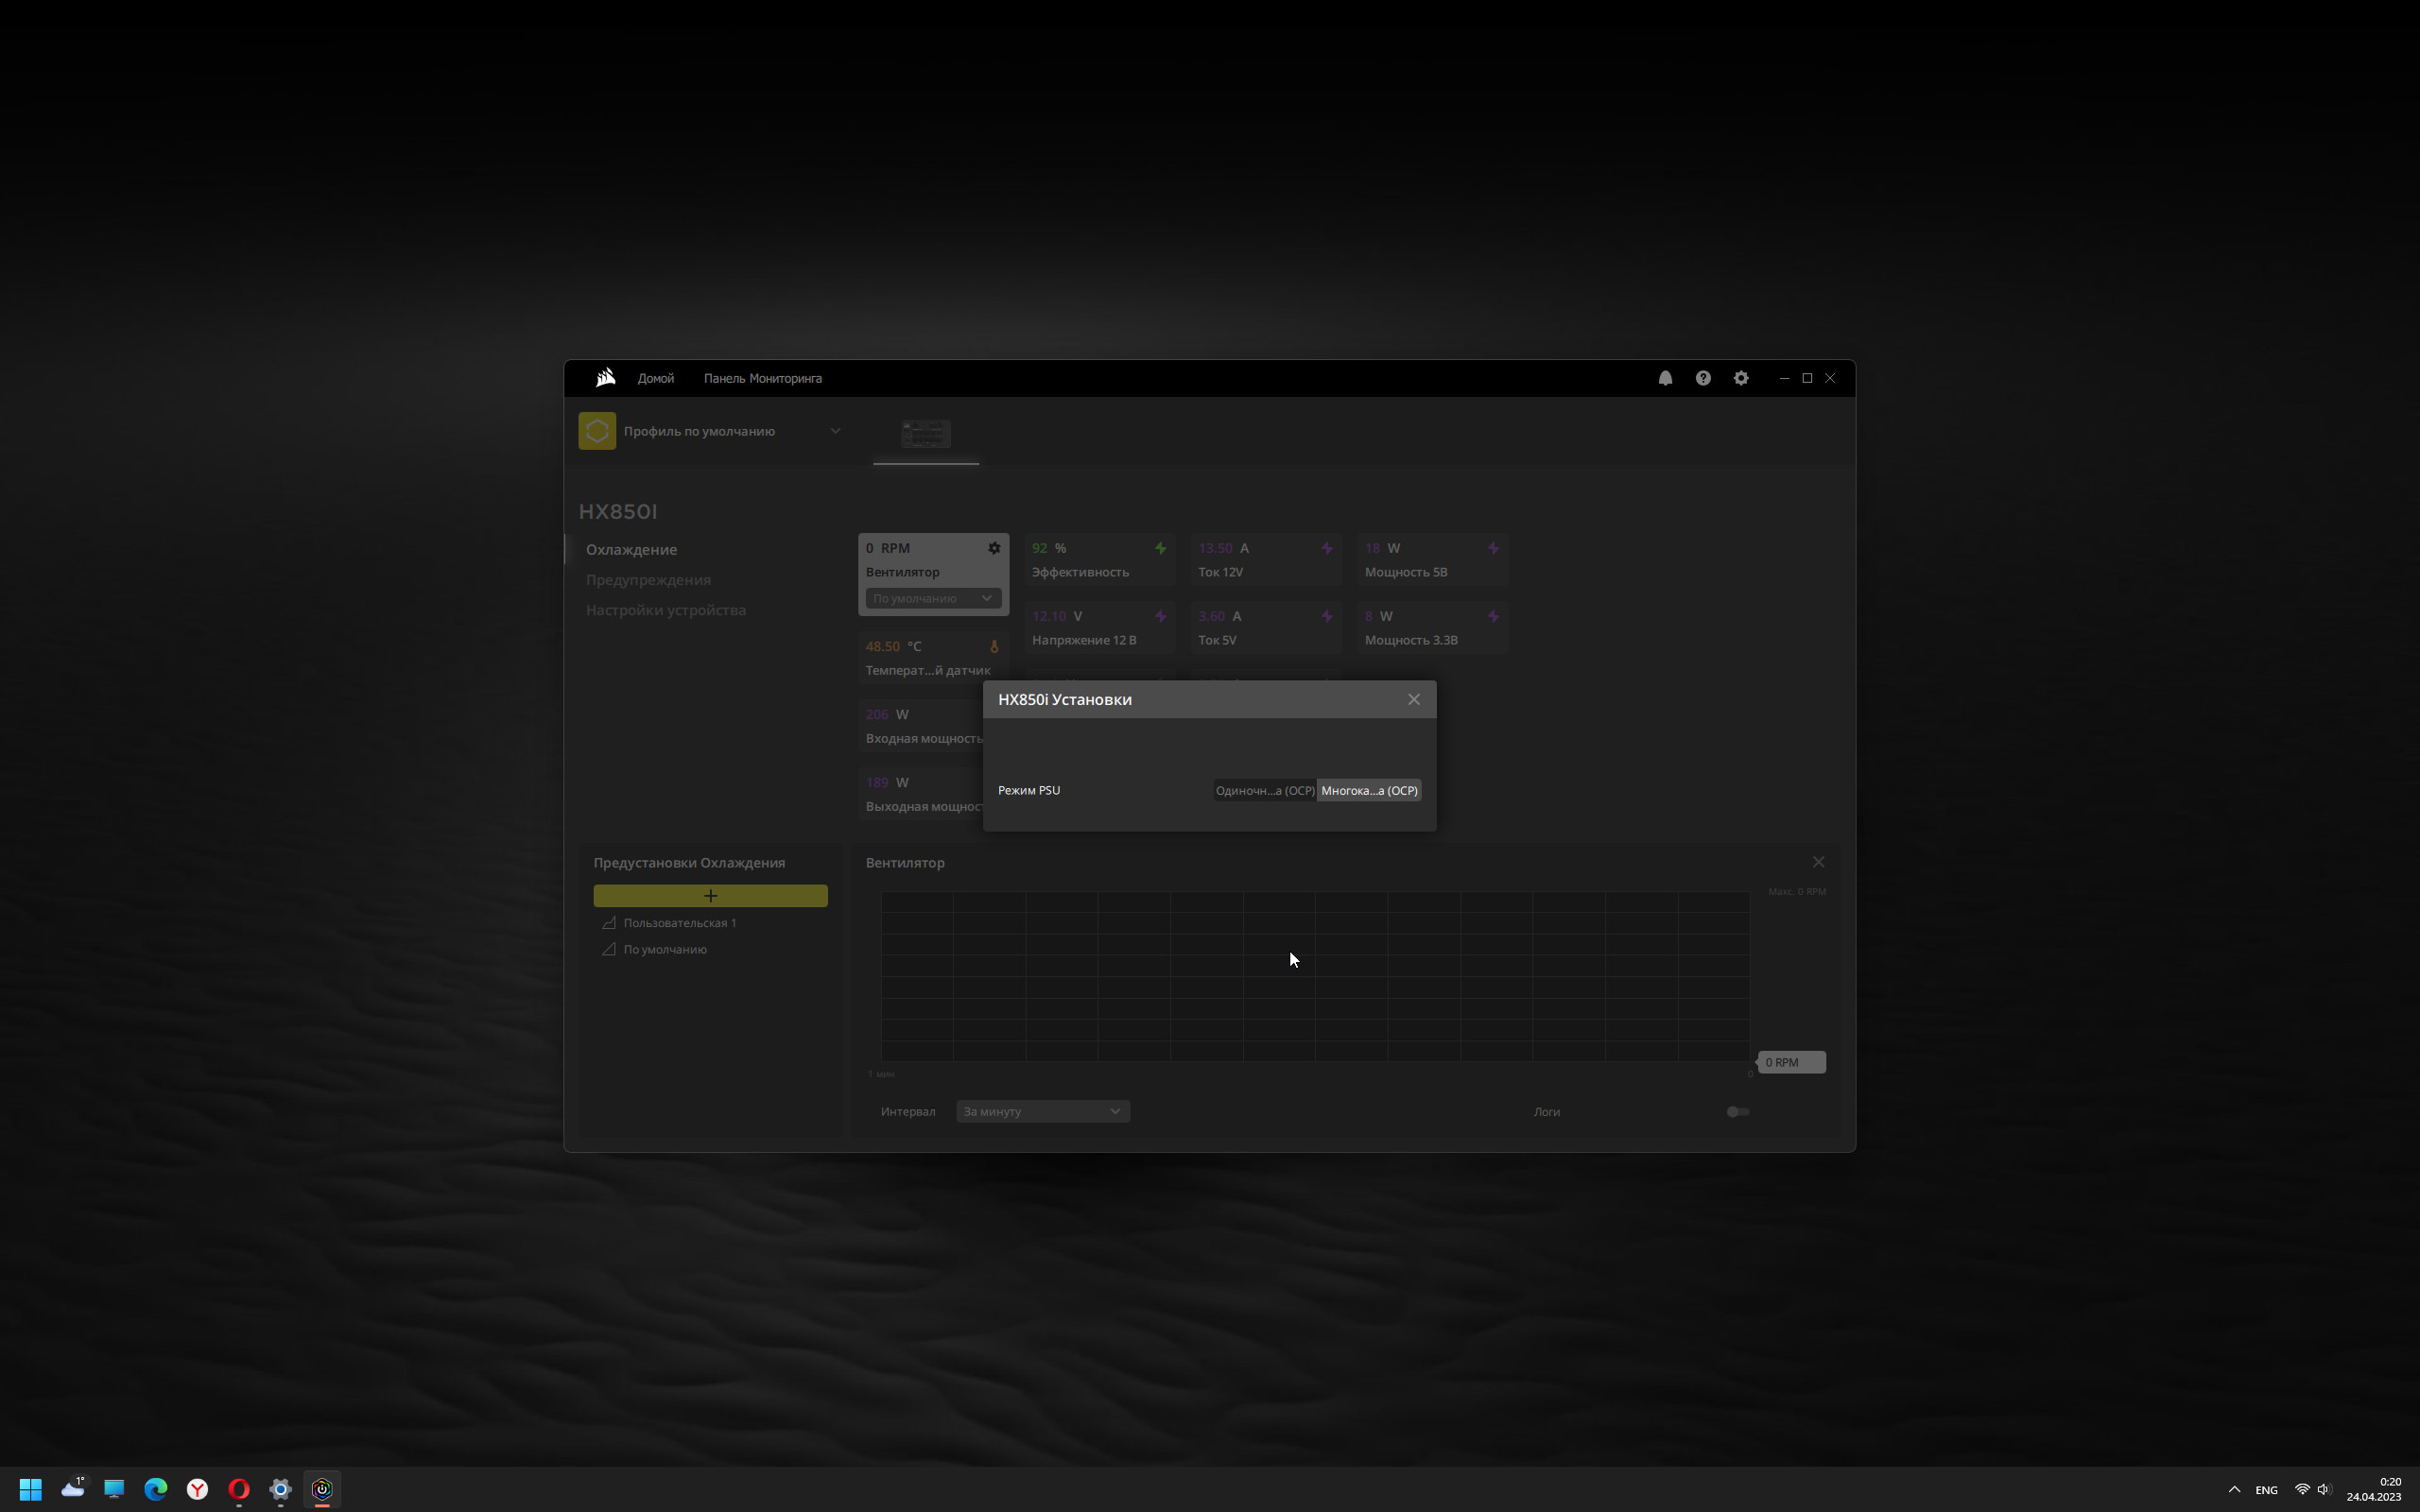Open the Панель Мониторинга tab
The image size is (2420, 1512).
762,378
